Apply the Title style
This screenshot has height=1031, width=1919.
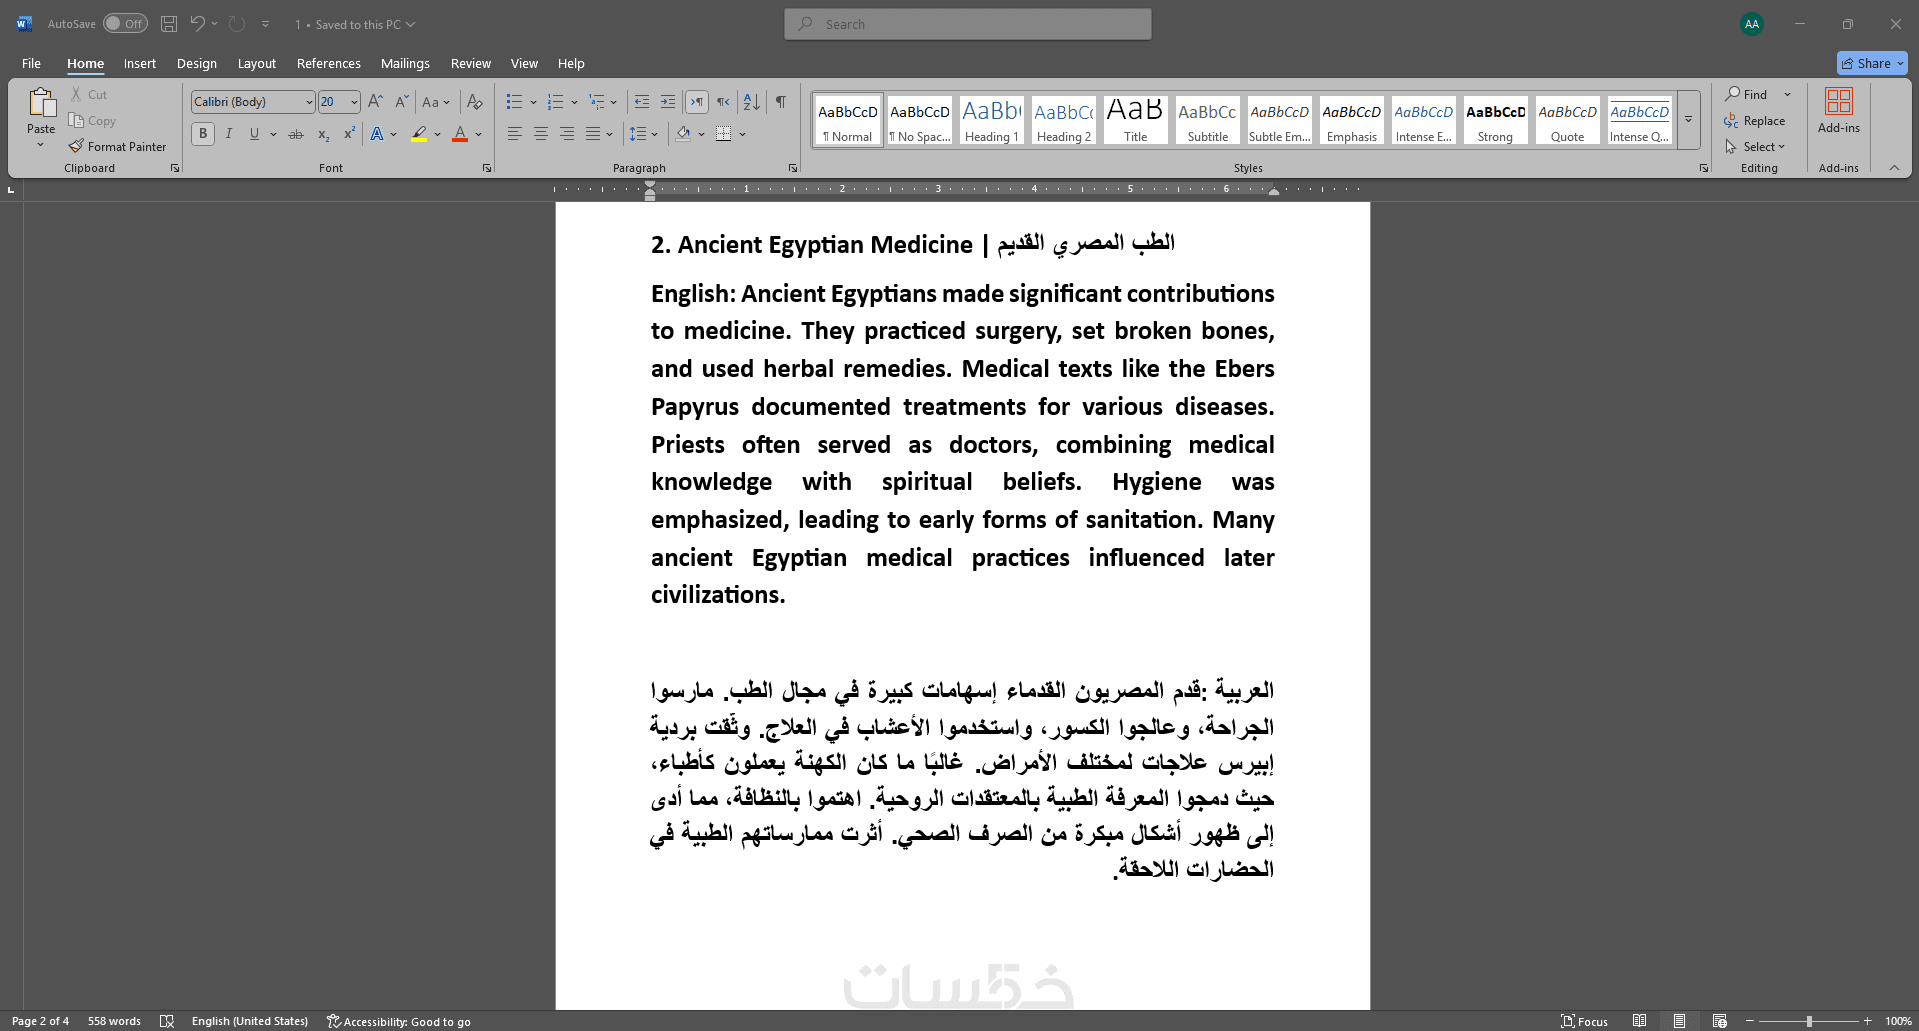pyautogui.click(x=1136, y=120)
